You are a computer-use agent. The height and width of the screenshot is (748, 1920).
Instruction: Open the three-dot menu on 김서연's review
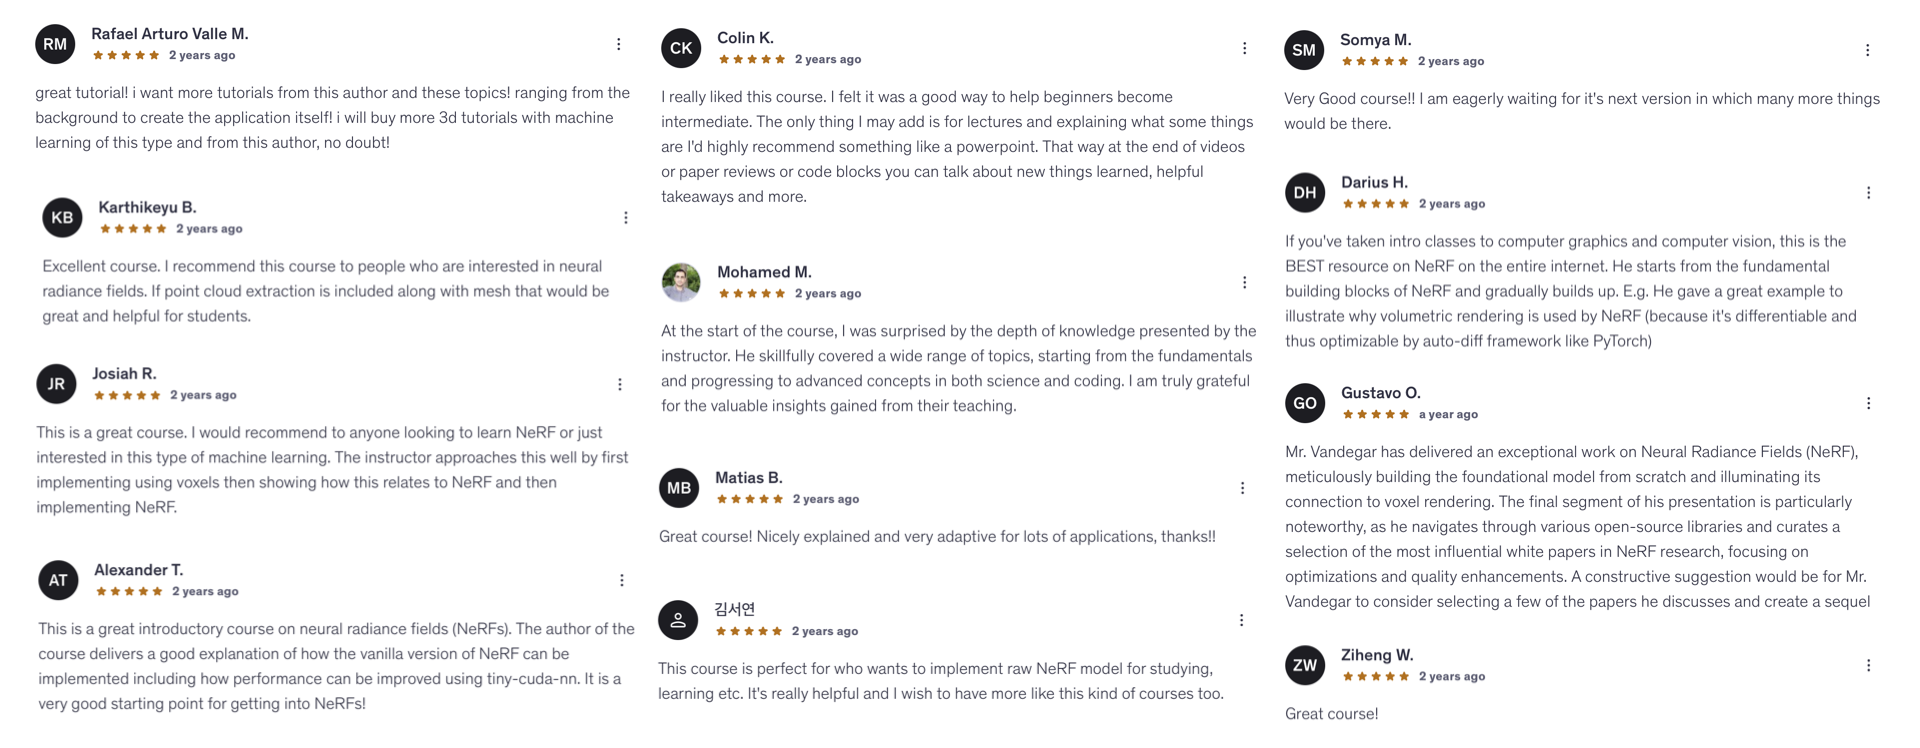(x=1241, y=619)
